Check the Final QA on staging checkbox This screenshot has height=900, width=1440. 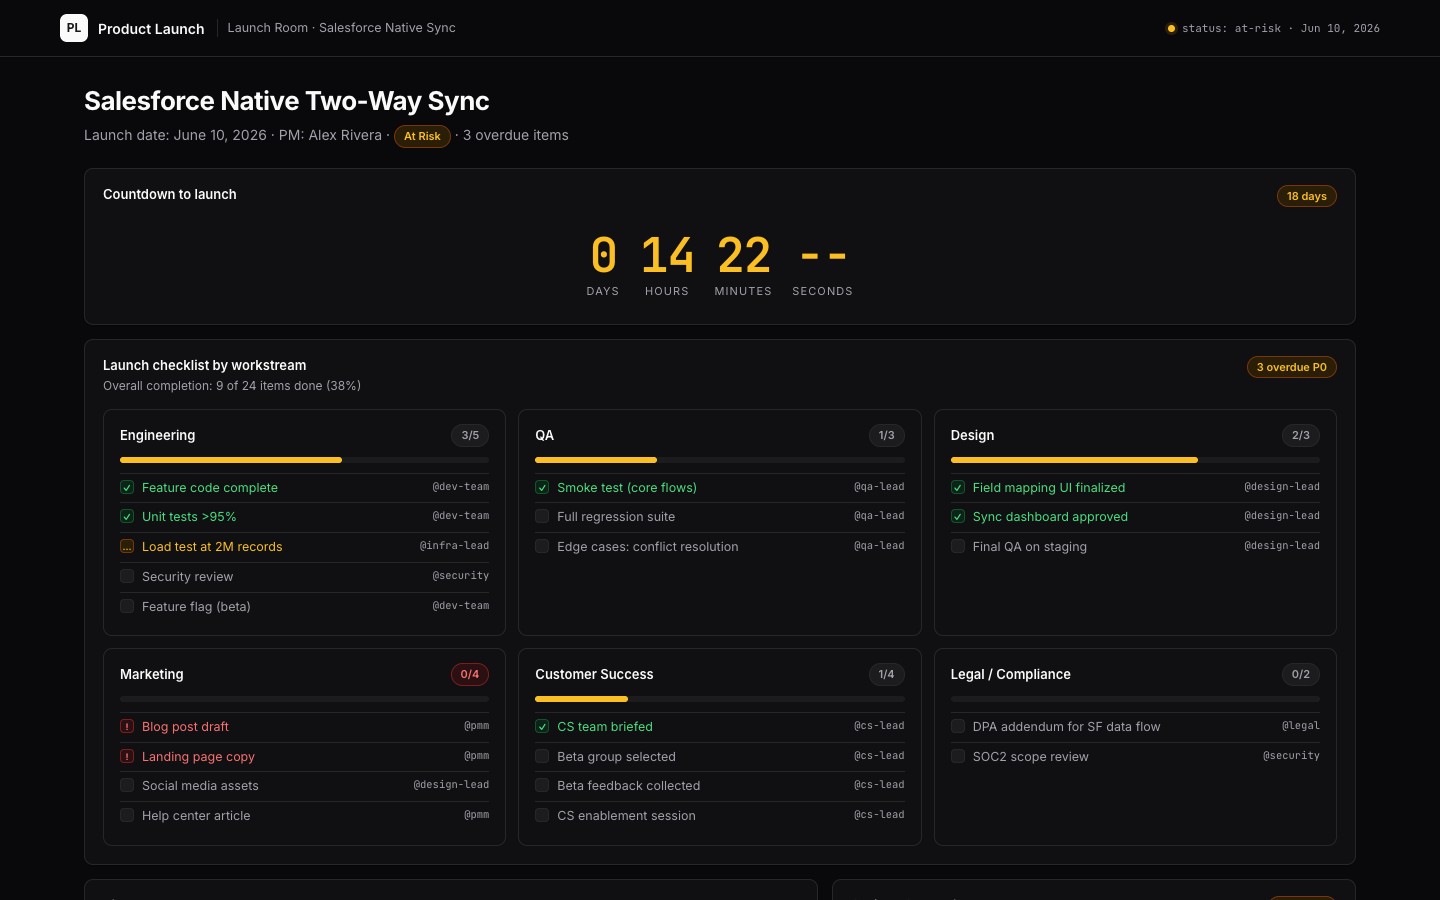coord(958,546)
